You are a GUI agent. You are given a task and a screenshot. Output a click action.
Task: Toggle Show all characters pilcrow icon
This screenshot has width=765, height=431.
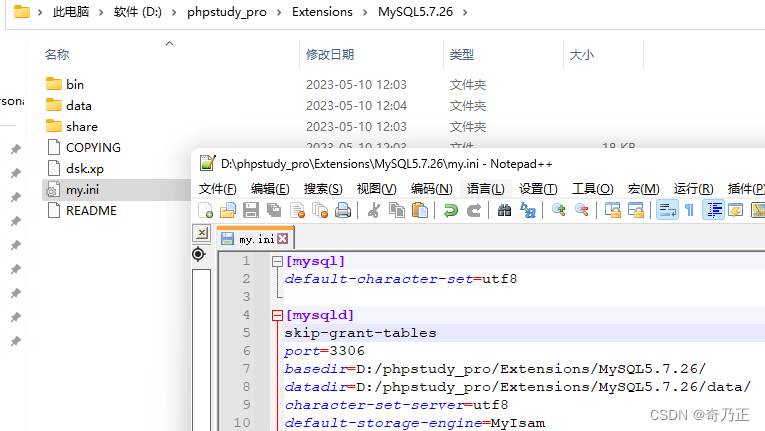(x=689, y=210)
